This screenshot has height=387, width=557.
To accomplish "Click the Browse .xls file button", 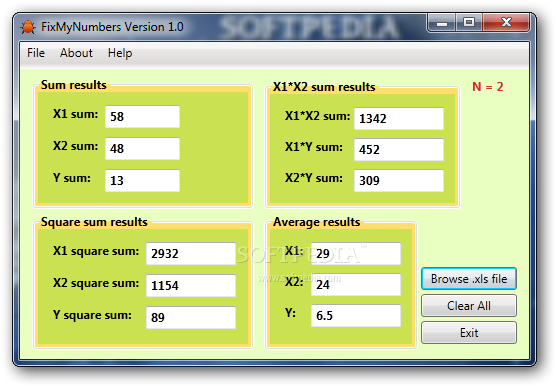I will [469, 279].
